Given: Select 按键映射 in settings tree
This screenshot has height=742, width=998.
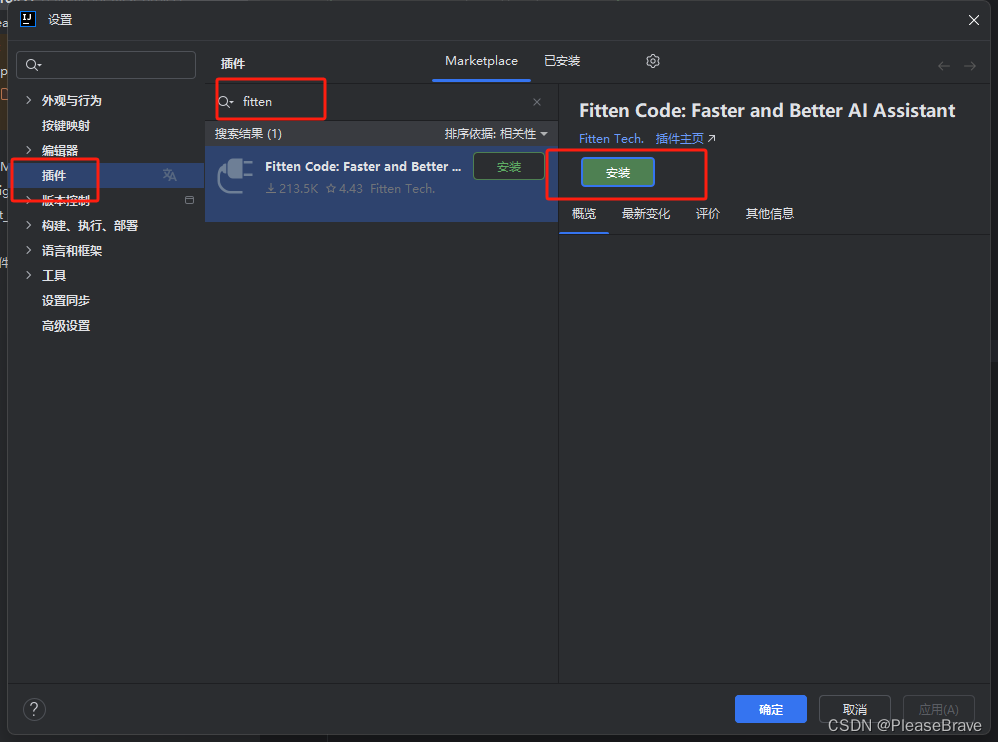Looking at the screenshot, I should pyautogui.click(x=66, y=125).
